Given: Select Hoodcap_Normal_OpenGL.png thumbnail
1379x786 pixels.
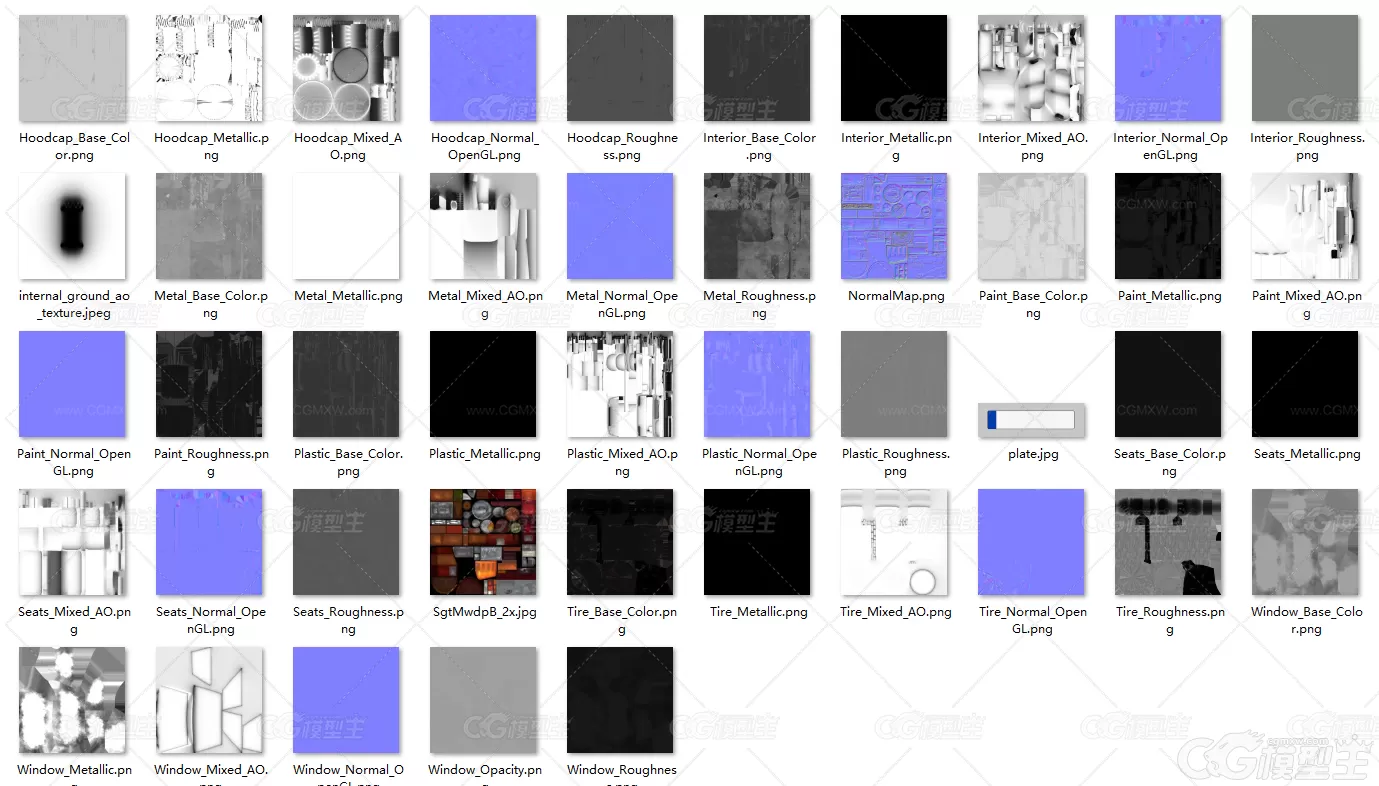Looking at the screenshot, I should click(x=483, y=68).
